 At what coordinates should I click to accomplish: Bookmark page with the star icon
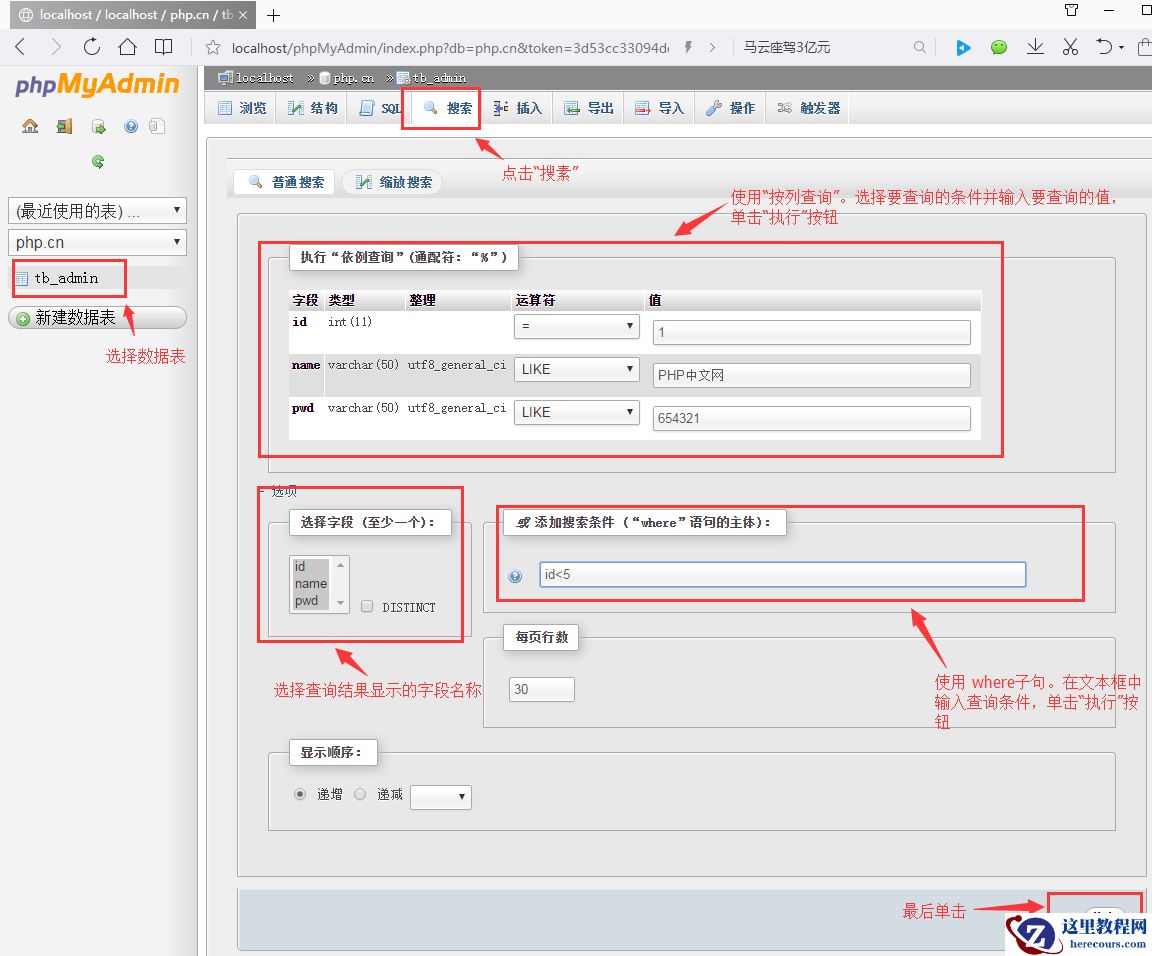click(213, 48)
